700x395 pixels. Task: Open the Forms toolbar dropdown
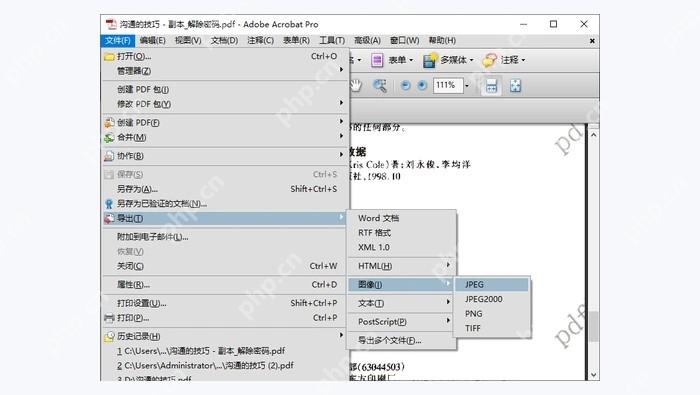tap(411, 60)
